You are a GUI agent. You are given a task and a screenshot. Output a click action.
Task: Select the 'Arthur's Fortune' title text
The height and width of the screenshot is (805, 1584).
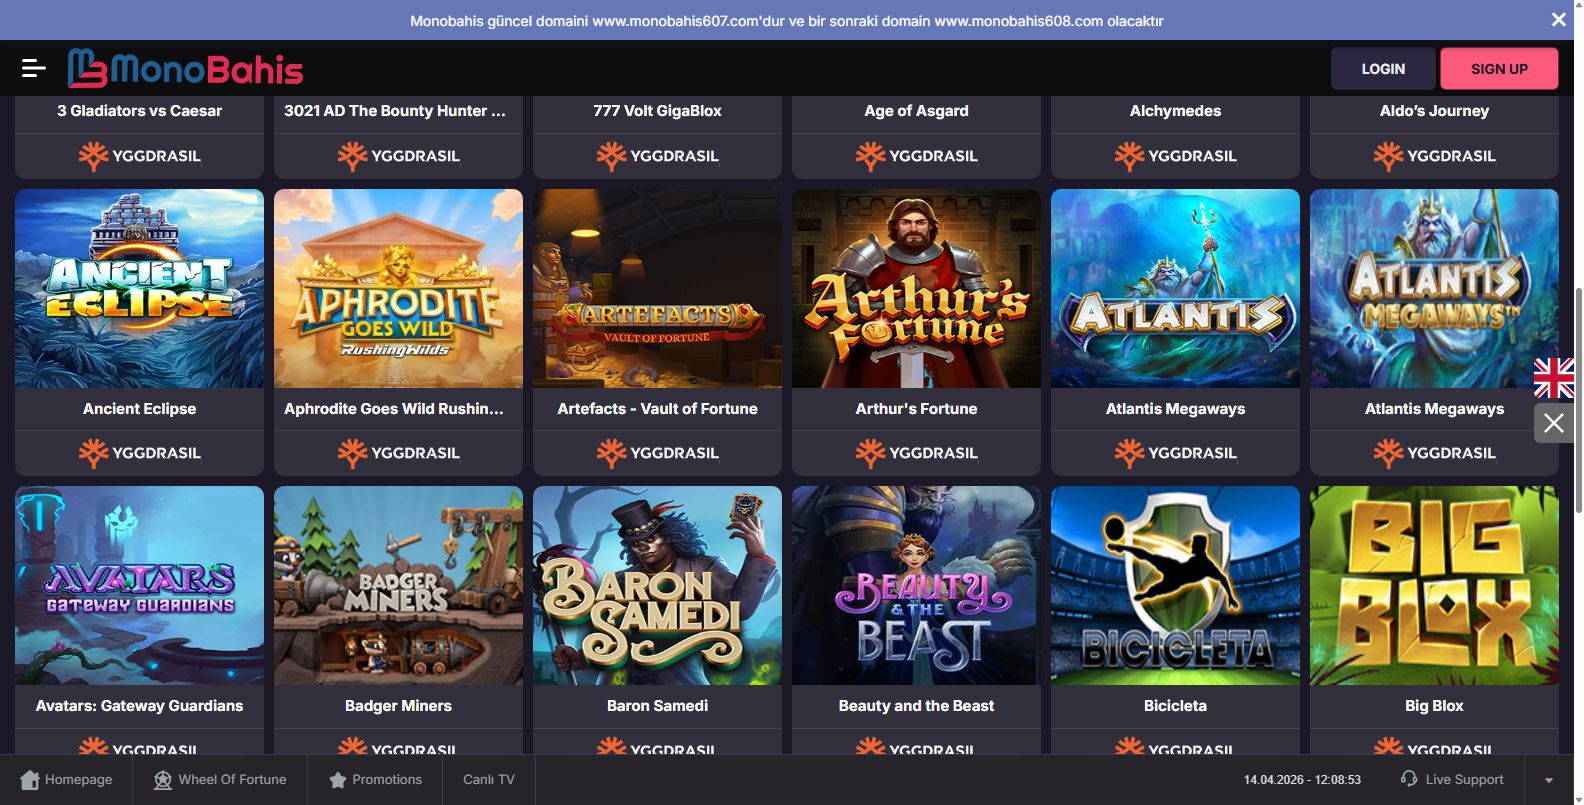(917, 409)
